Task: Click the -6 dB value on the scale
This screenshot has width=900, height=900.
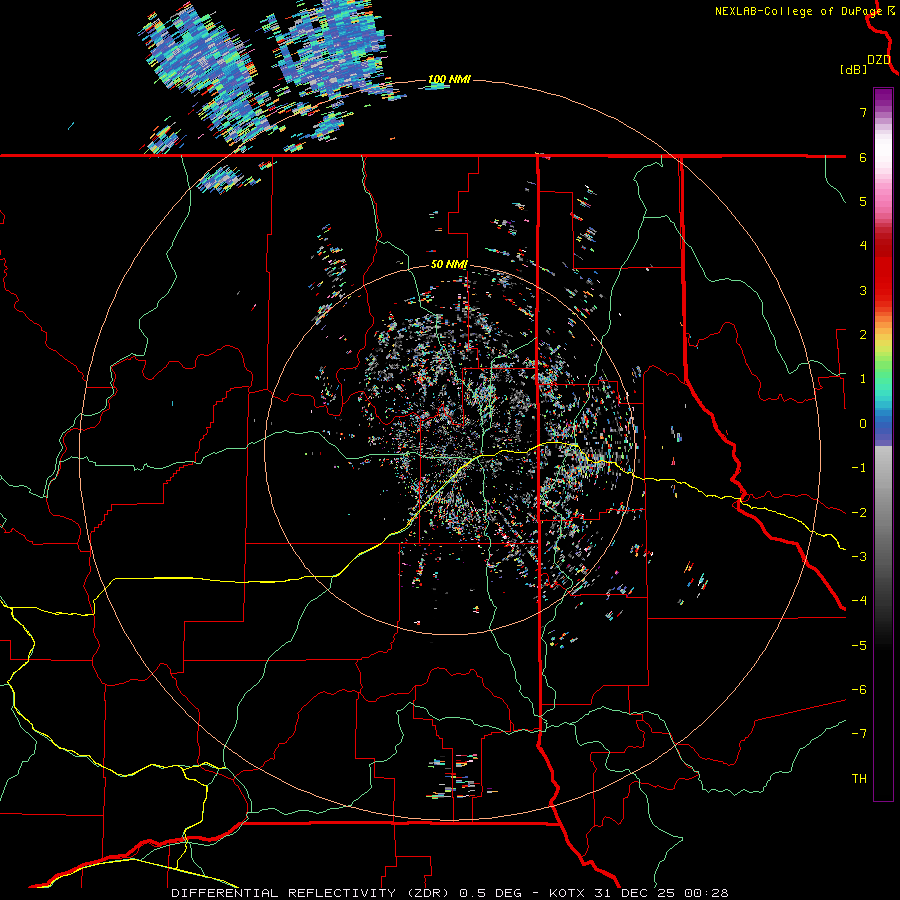Action: tap(859, 690)
